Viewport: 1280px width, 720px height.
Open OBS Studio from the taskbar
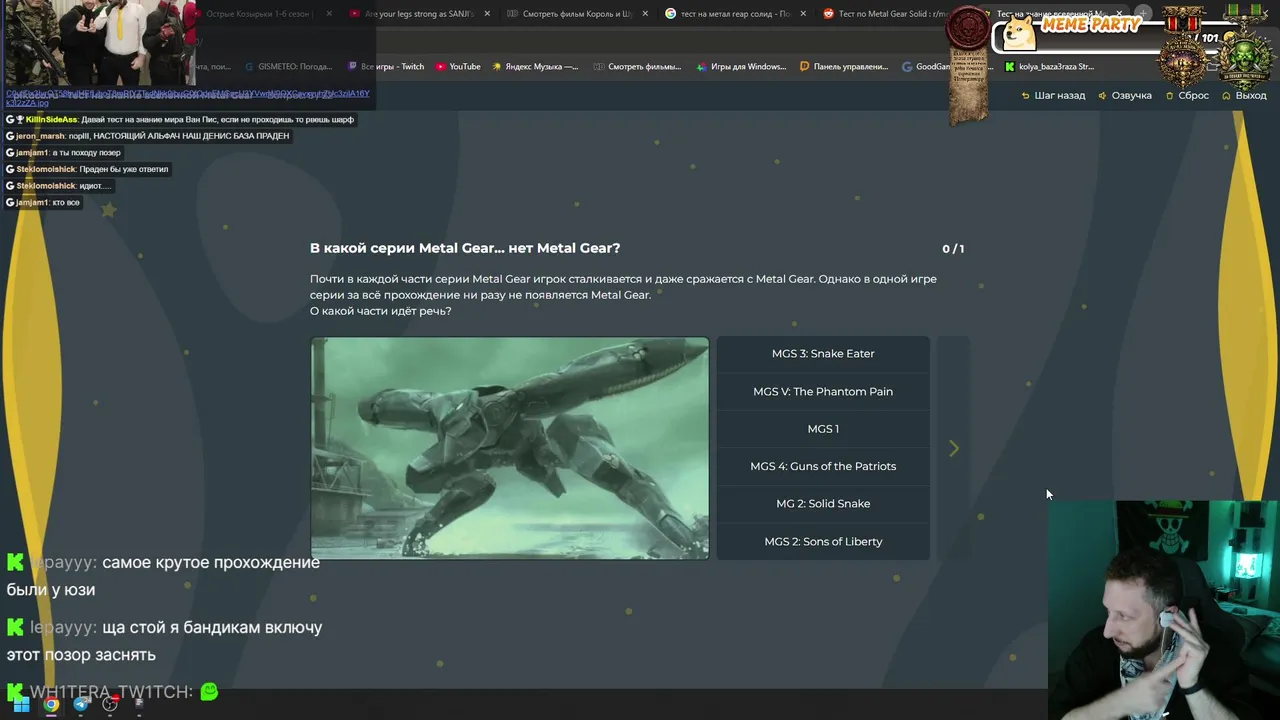tap(110, 704)
